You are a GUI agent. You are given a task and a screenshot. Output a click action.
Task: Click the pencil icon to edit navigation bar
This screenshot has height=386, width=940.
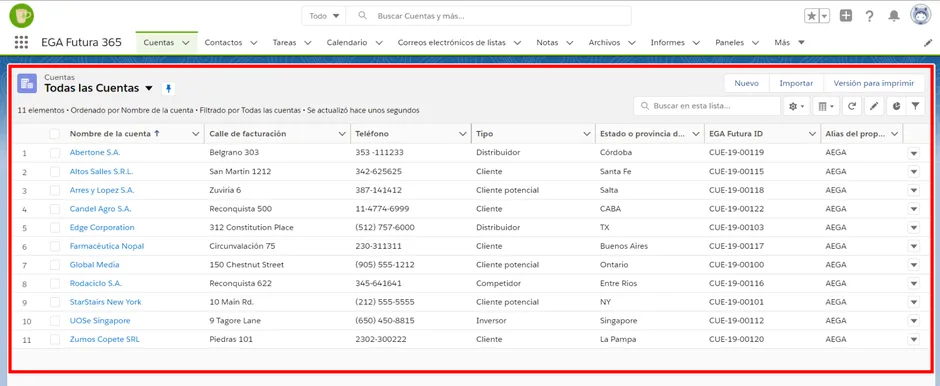pos(927,43)
